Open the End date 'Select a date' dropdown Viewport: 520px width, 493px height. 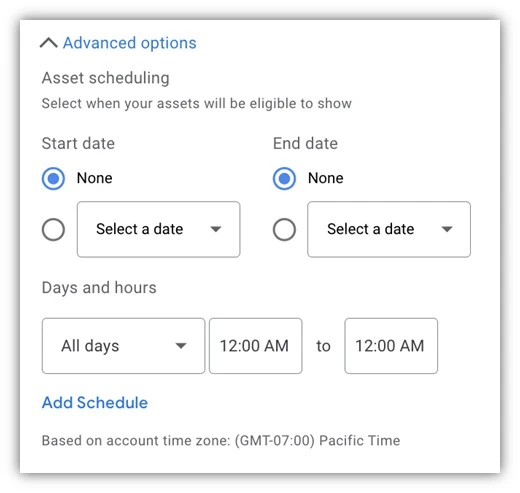click(389, 229)
